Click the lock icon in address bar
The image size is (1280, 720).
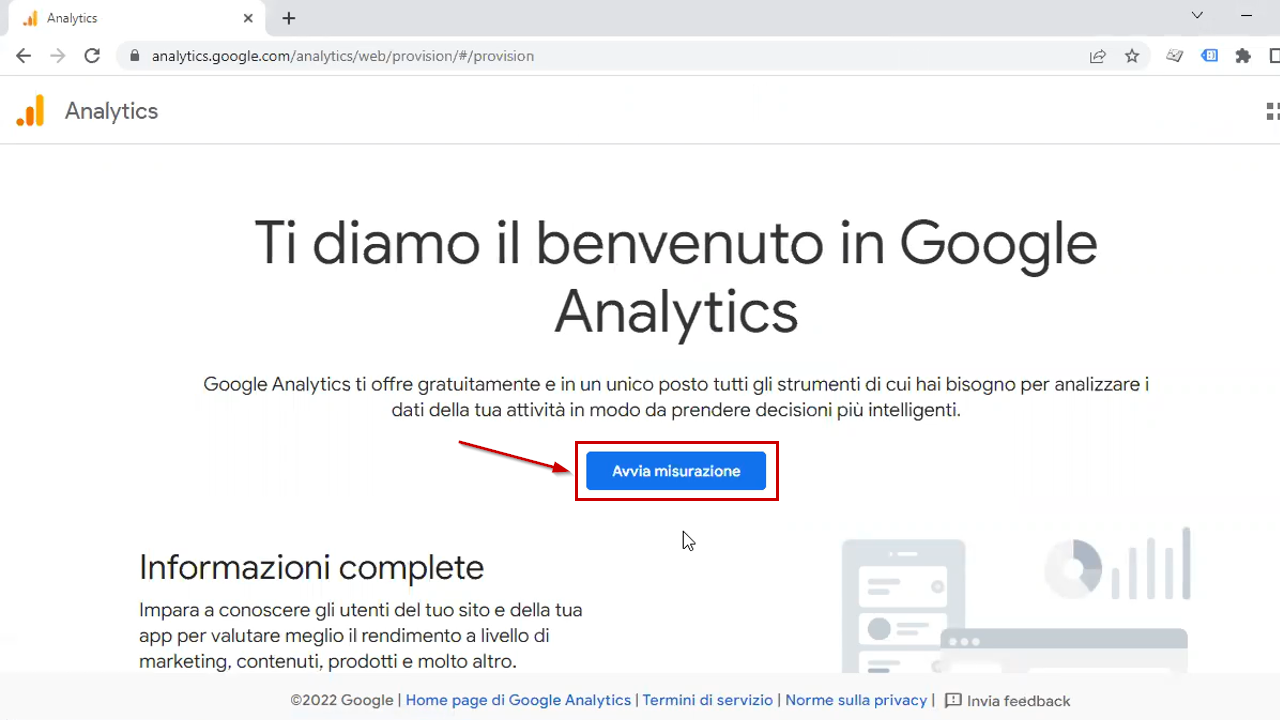pyautogui.click(x=134, y=56)
